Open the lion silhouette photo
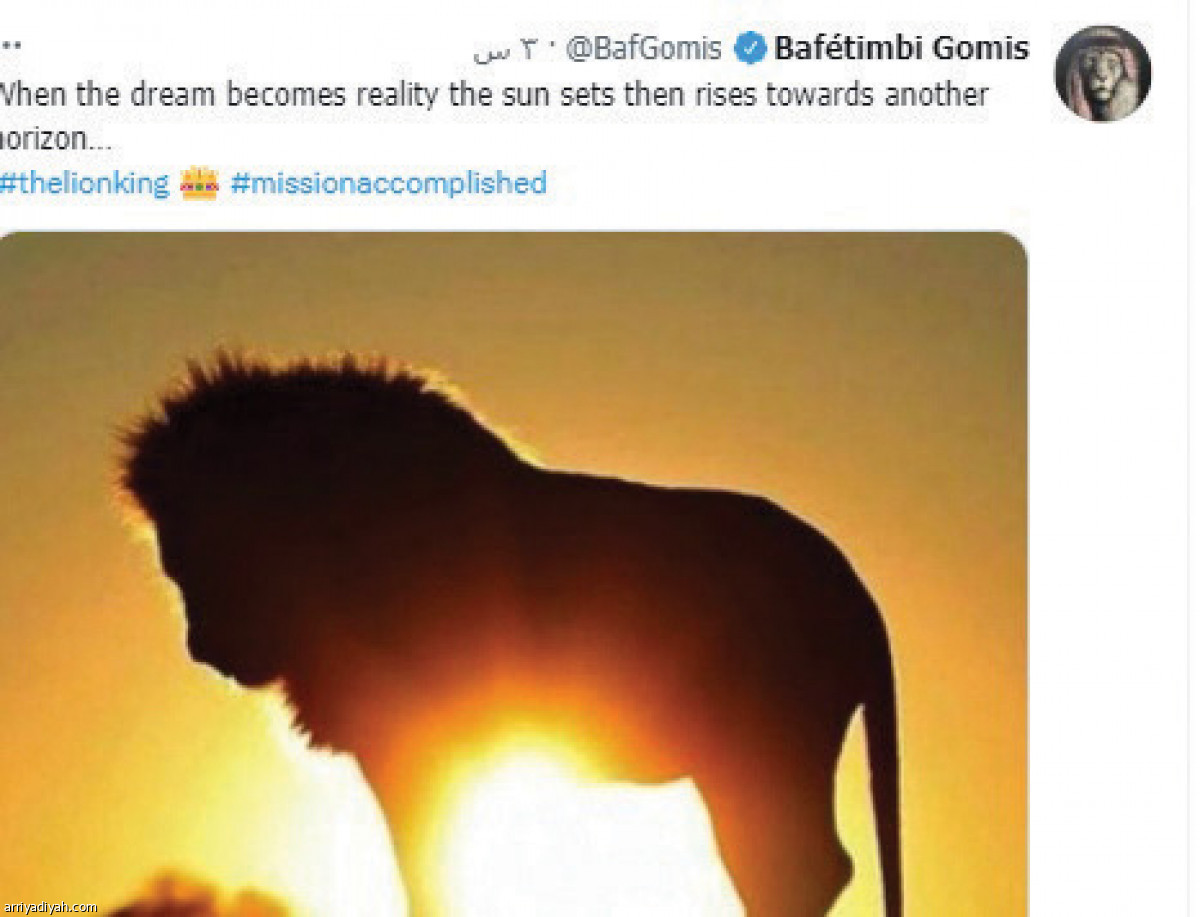1200x917 pixels. [x=513, y=574]
